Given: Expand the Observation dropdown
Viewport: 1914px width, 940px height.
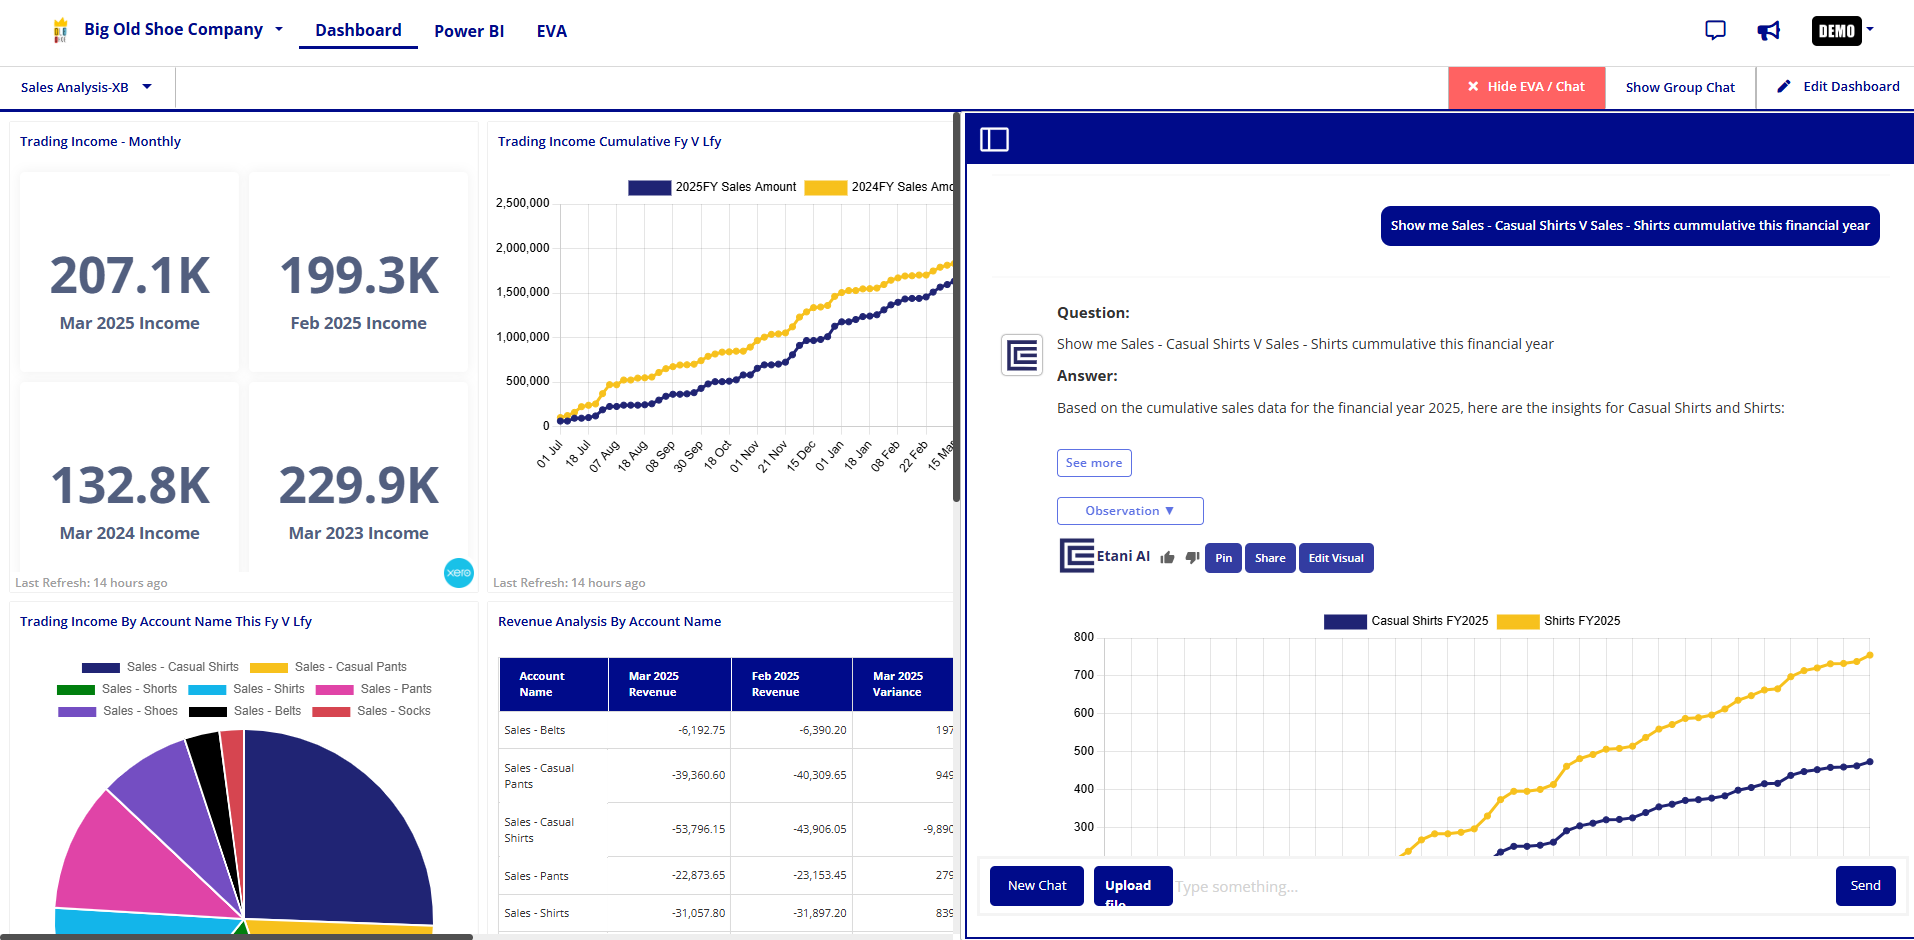Looking at the screenshot, I should pyautogui.click(x=1130, y=511).
